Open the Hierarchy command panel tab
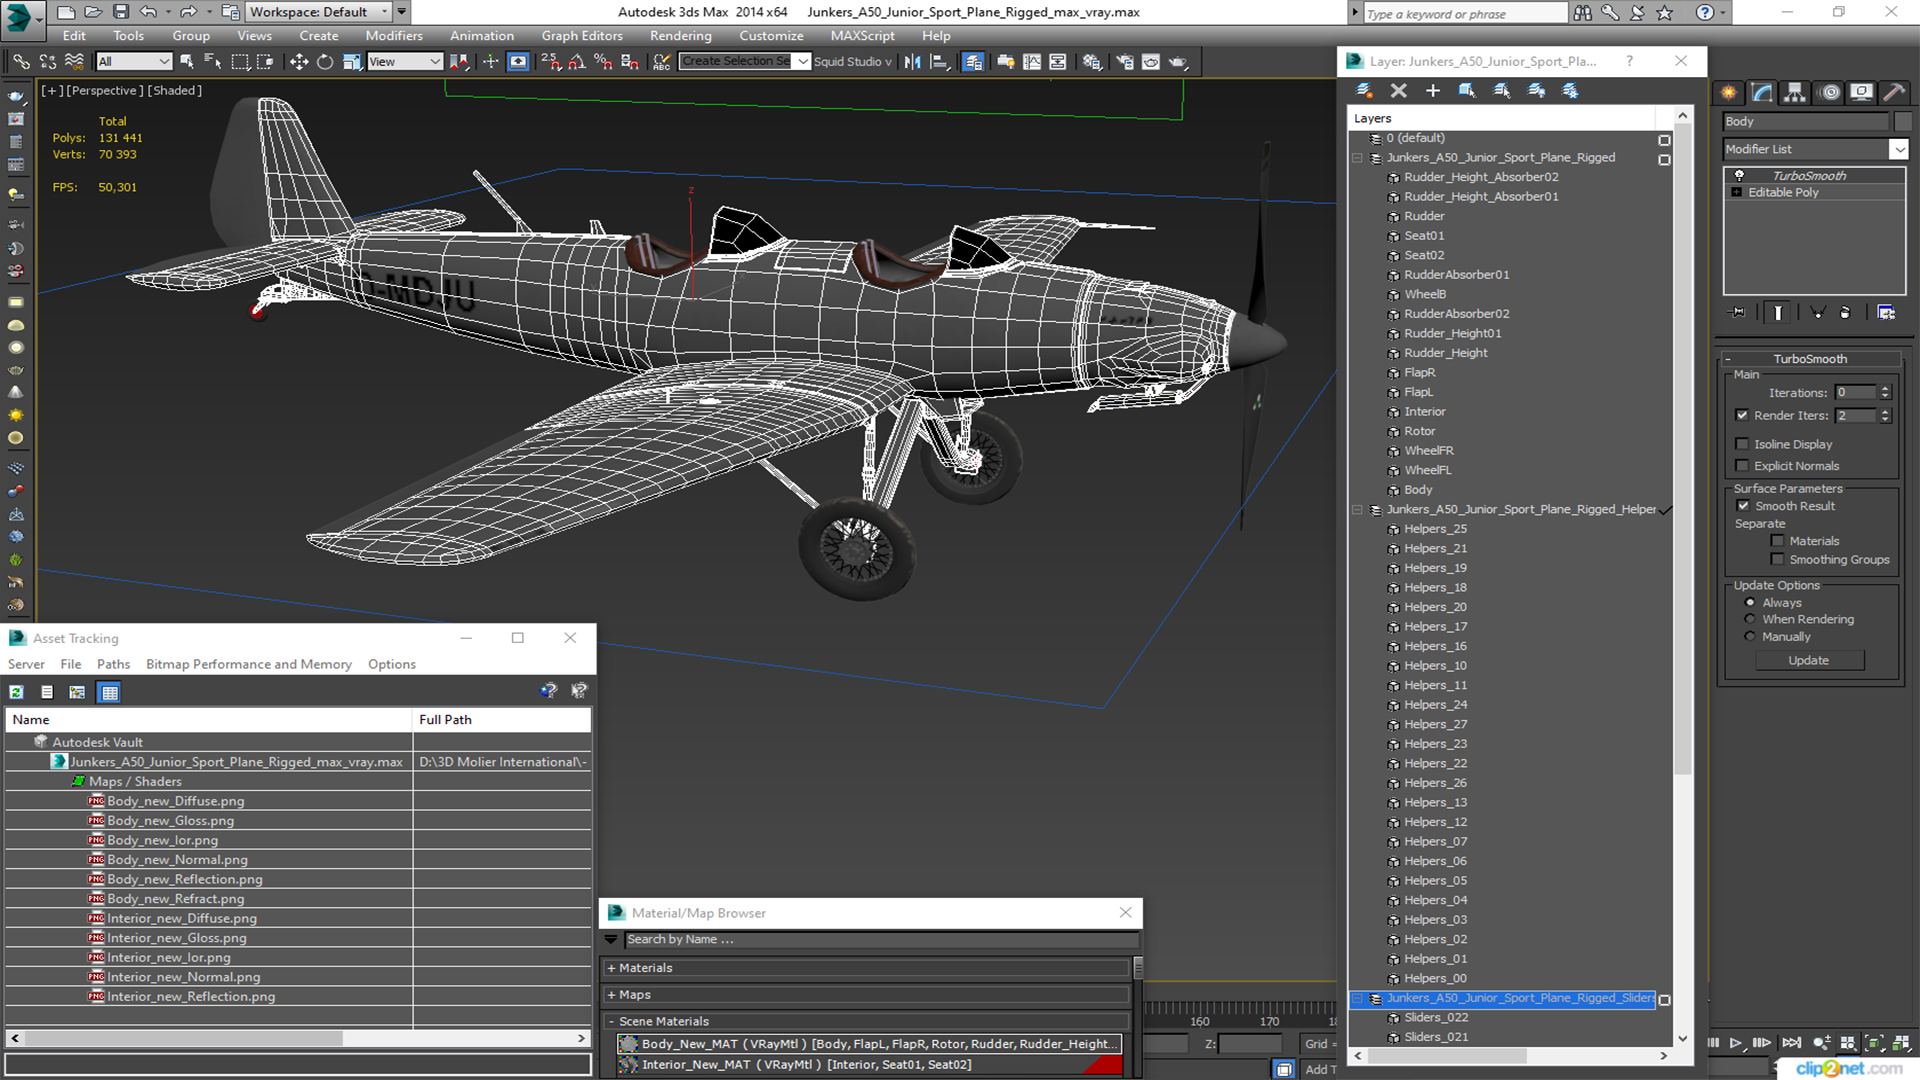1920x1080 pixels. coord(1796,93)
